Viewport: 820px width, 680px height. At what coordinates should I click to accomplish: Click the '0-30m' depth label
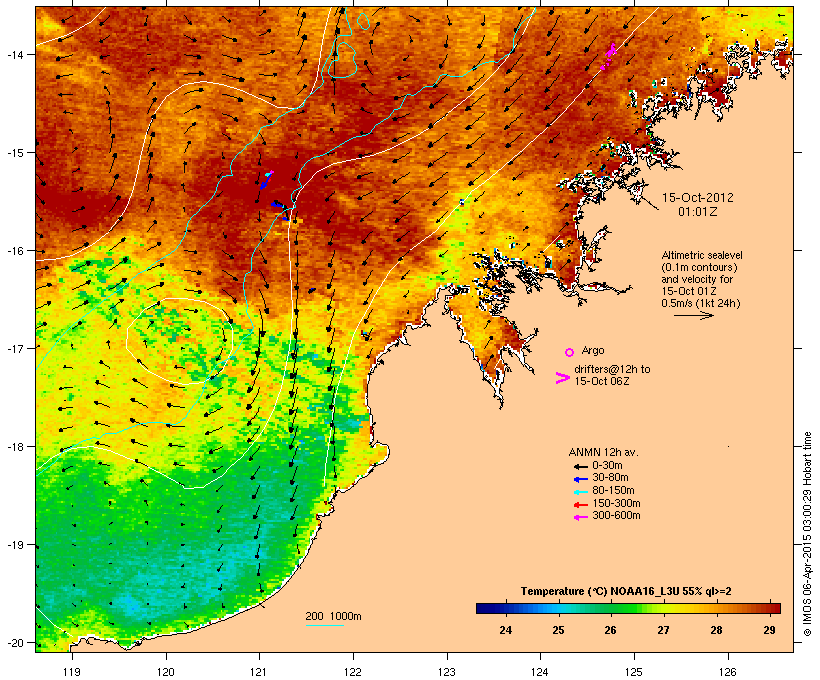(x=607, y=466)
